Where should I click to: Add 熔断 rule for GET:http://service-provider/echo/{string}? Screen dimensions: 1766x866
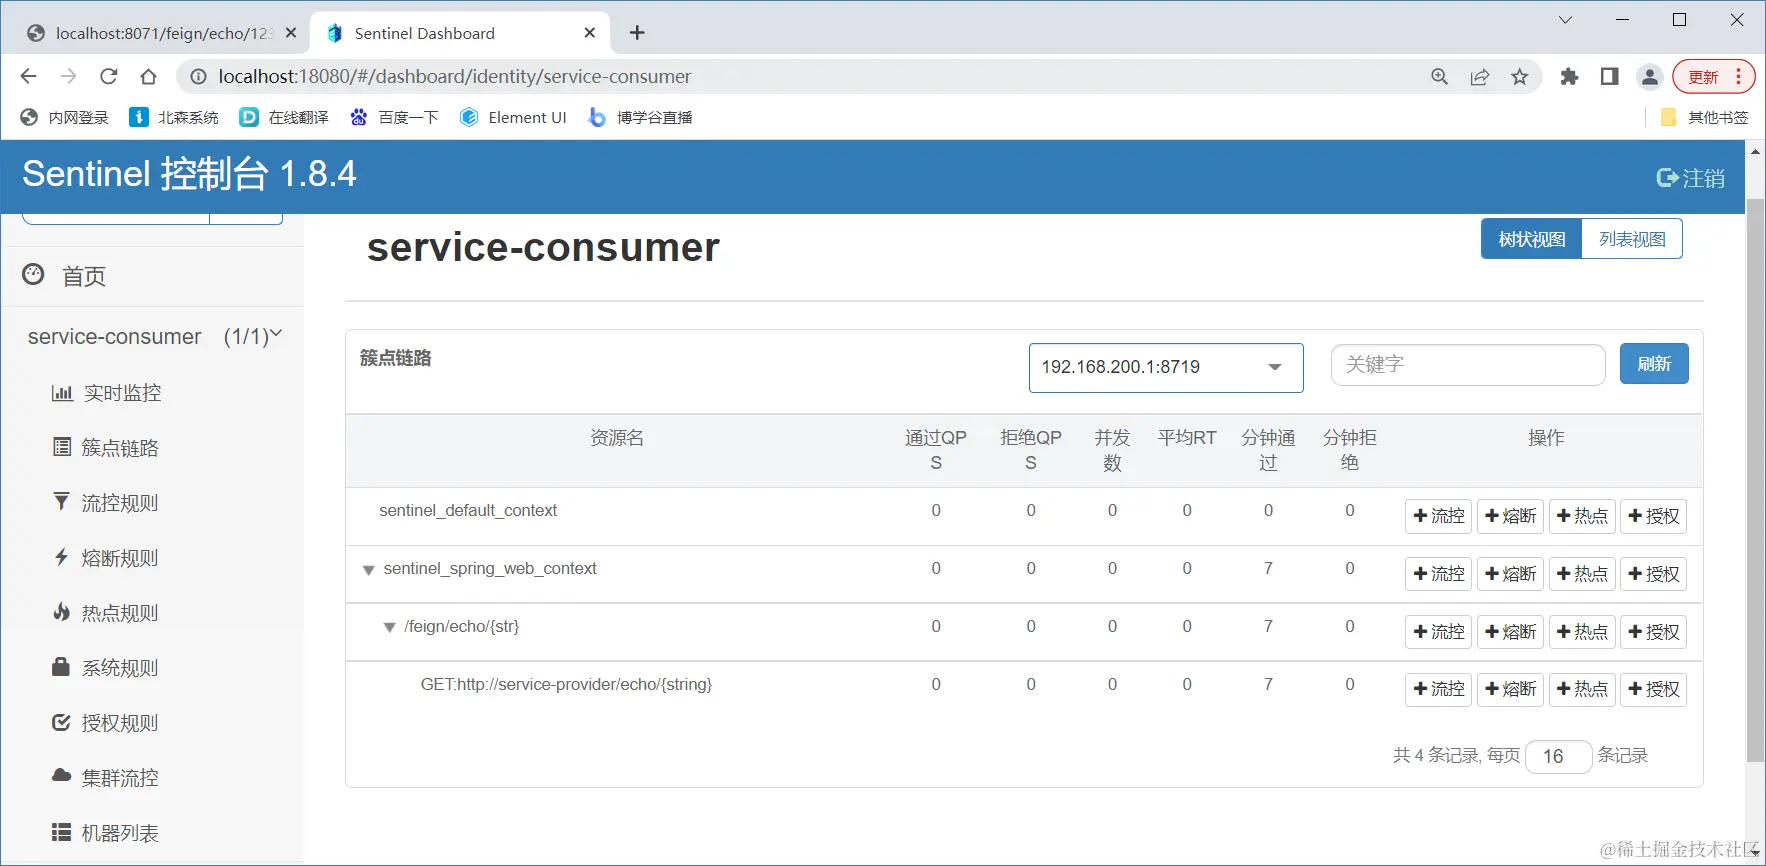[x=1510, y=689]
